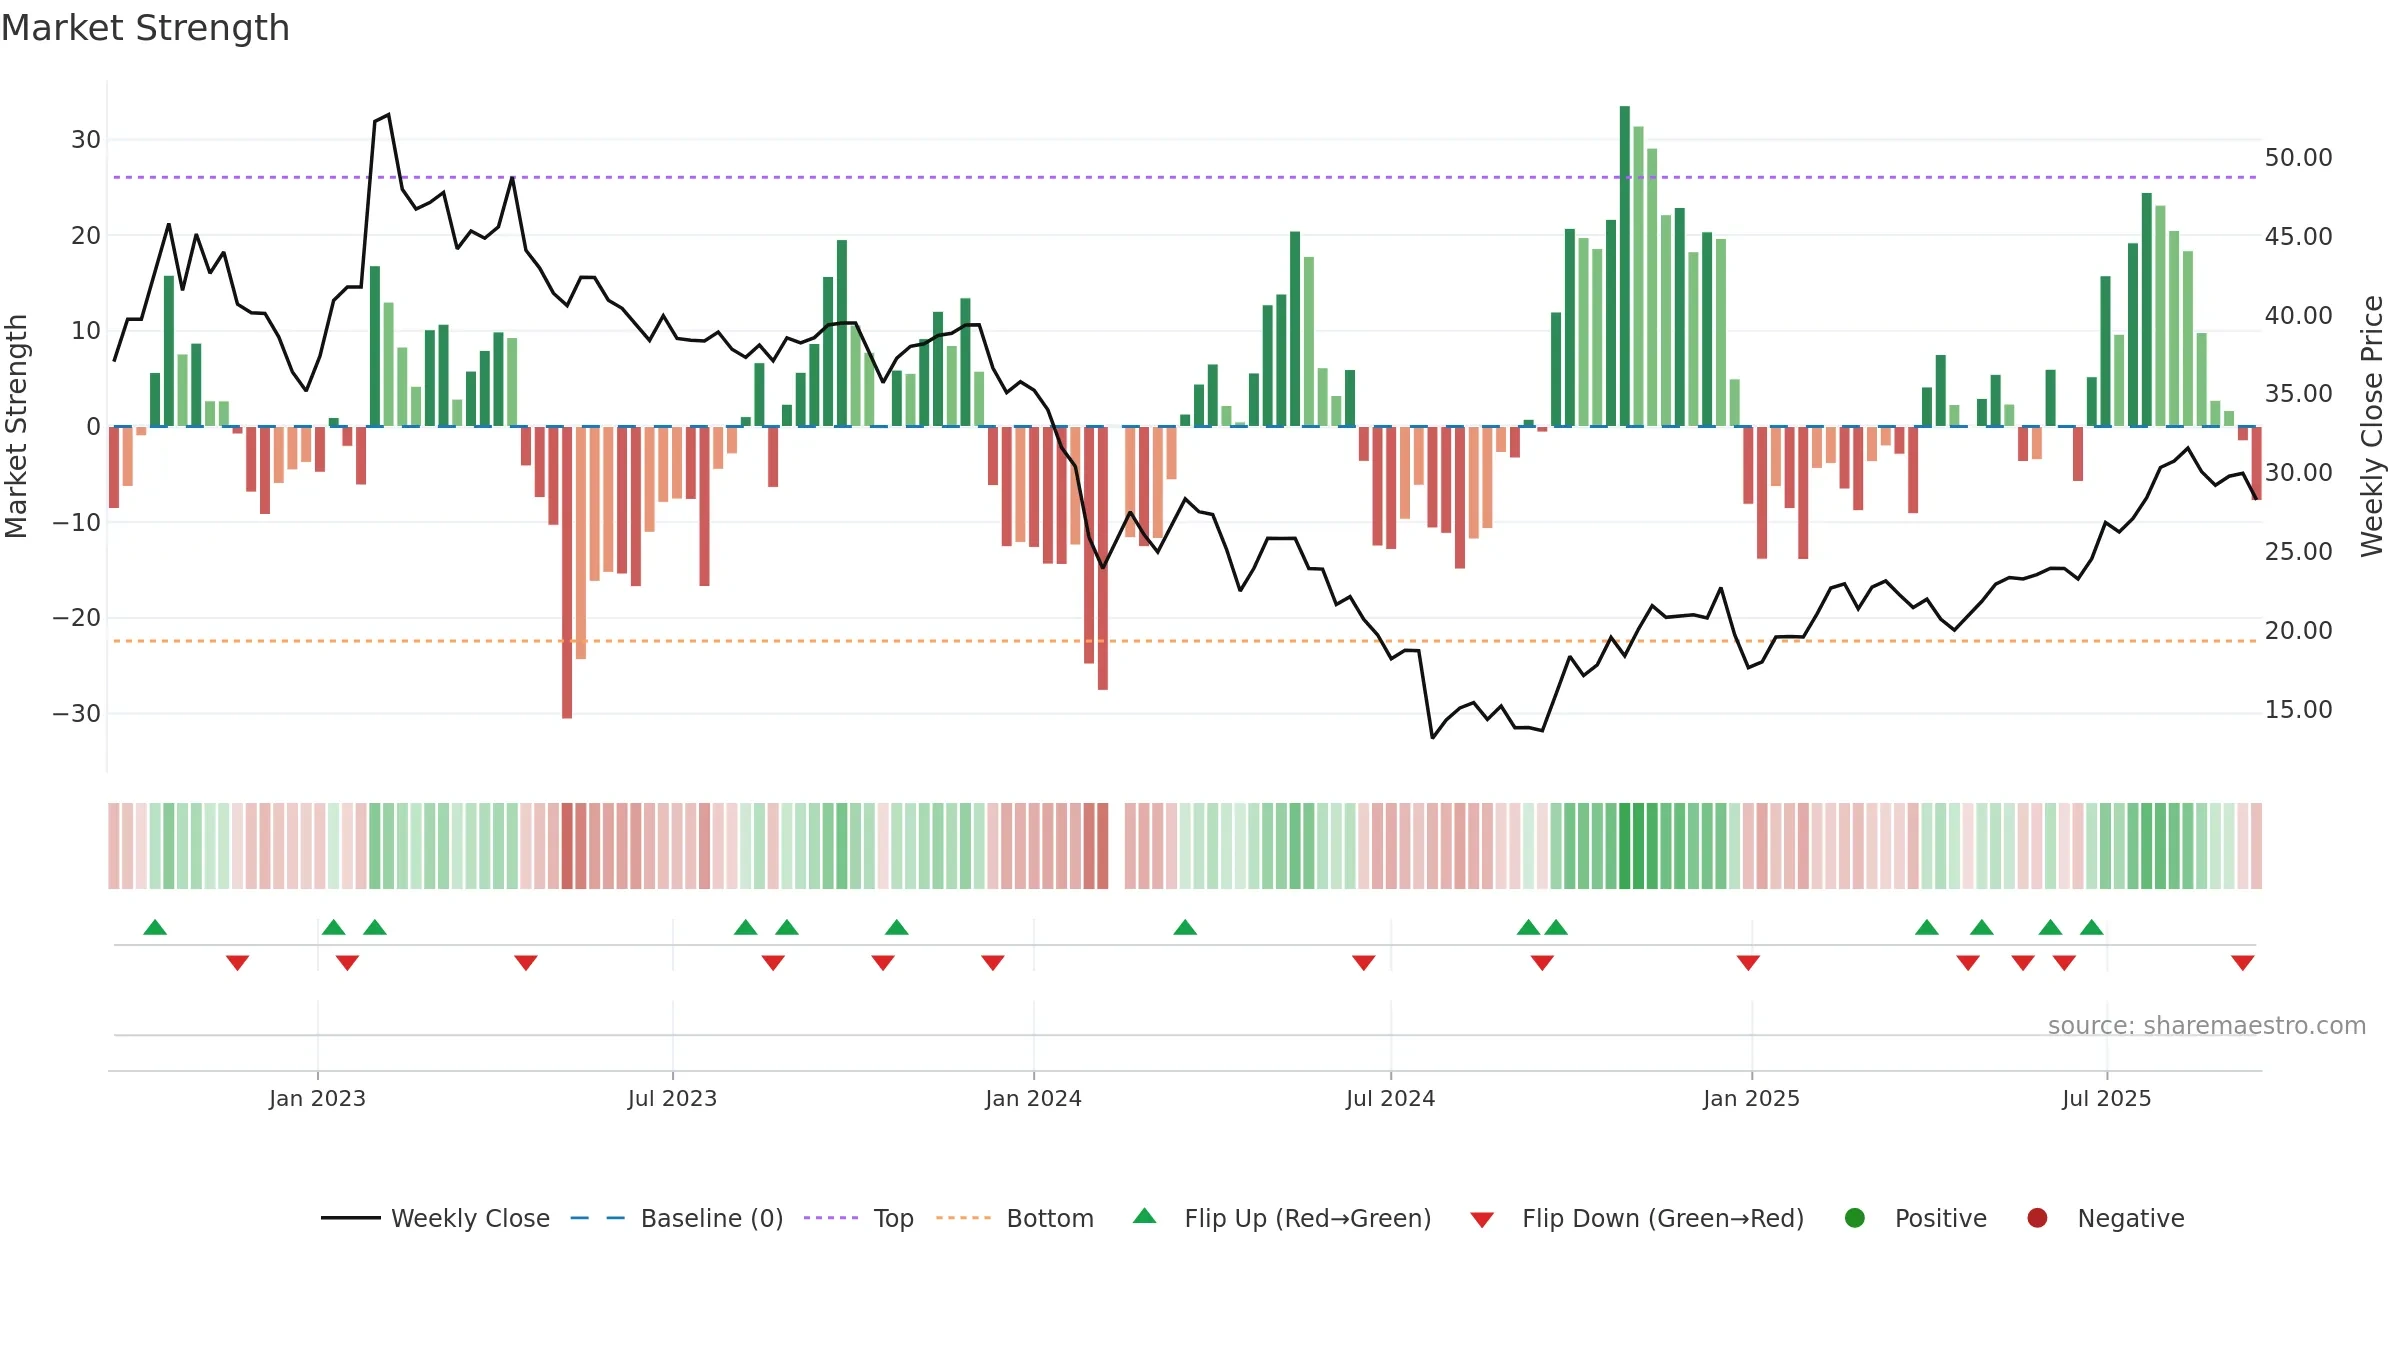Viewport: 2400px width, 1350px height.
Task: Click the 45.00 price tick
Action: [x=2298, y=236]
